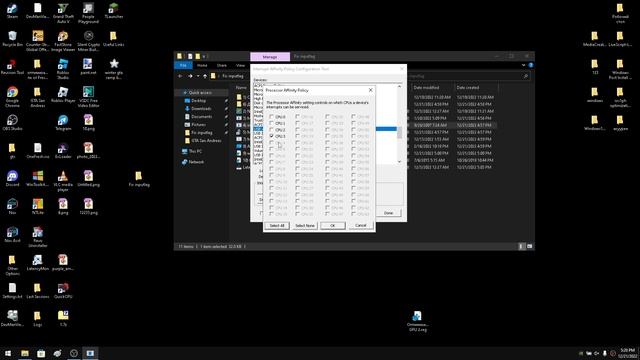
Task: Expand the Explorer ribbon chevron
Action: tap(523, 65)
